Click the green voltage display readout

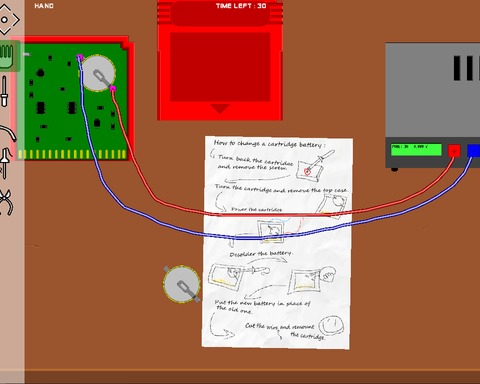416,150
